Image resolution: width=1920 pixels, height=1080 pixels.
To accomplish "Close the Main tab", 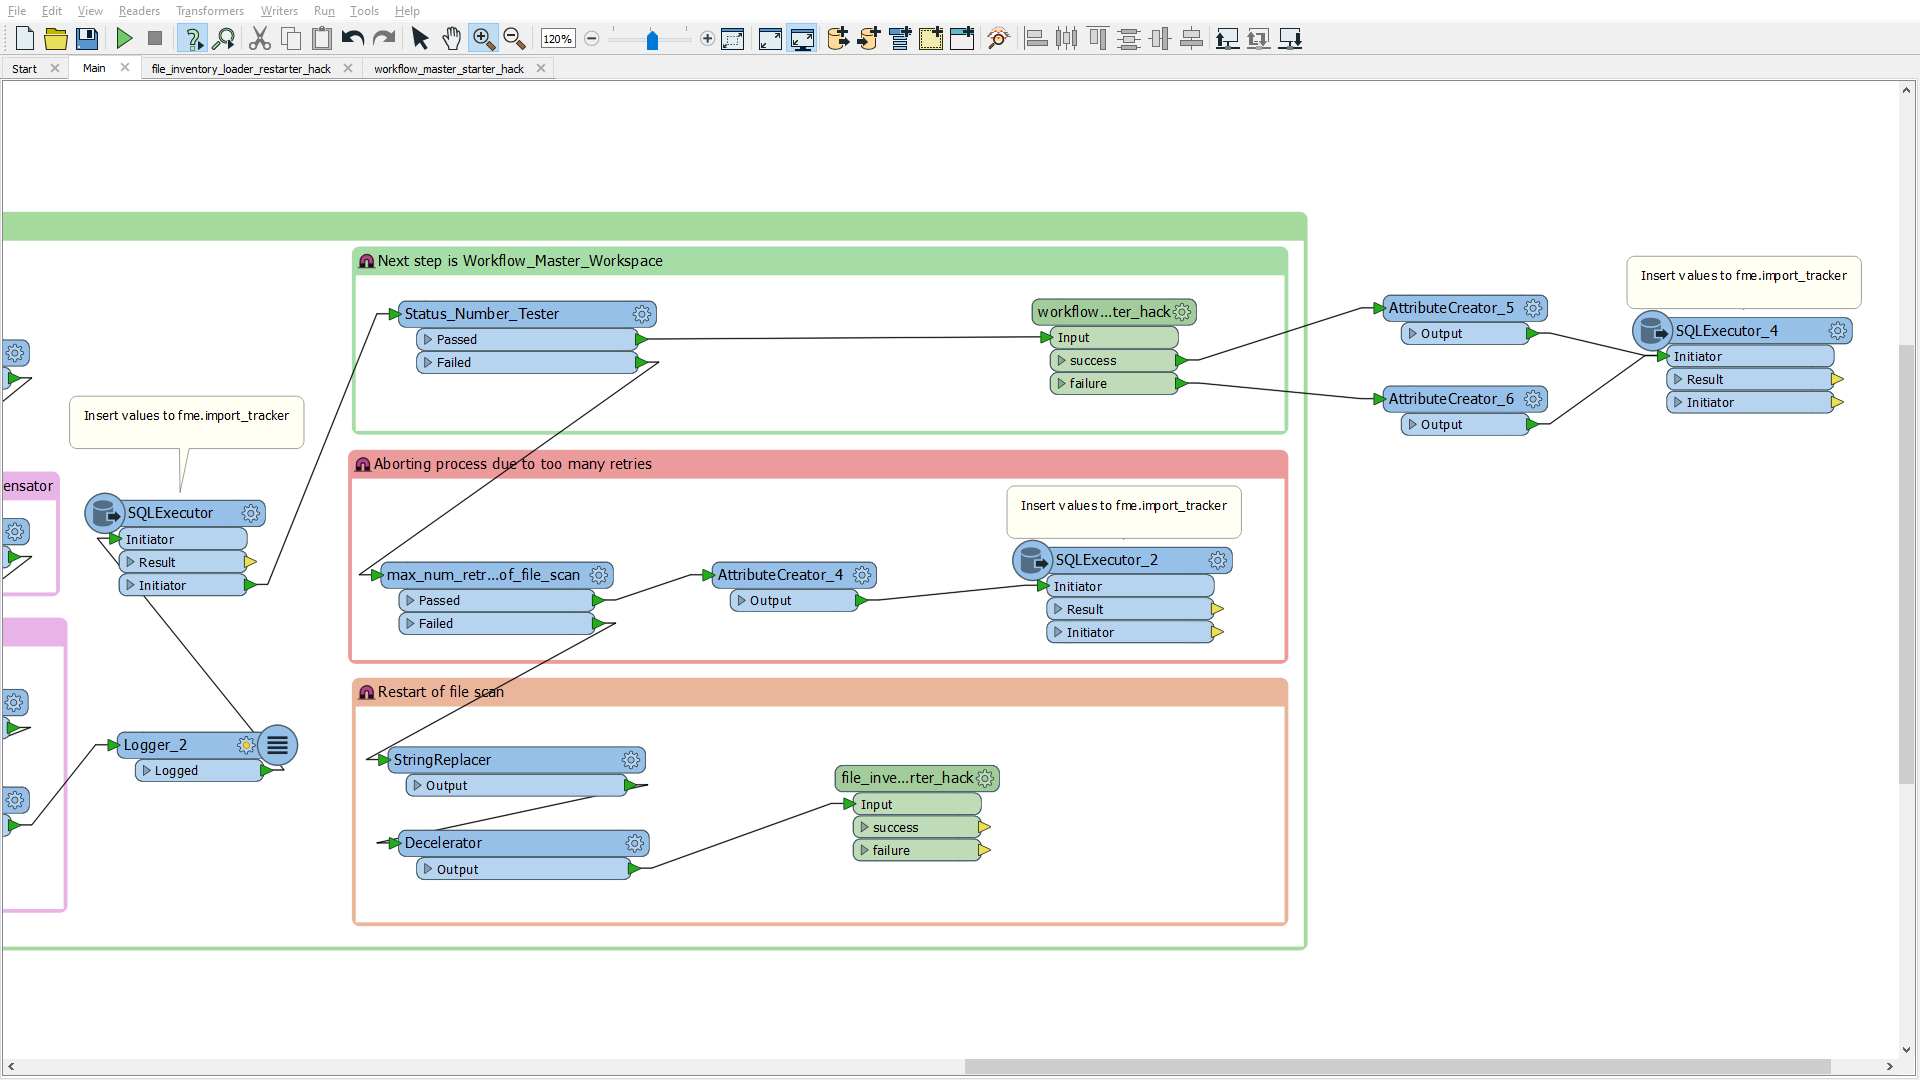I will [125, 68].
